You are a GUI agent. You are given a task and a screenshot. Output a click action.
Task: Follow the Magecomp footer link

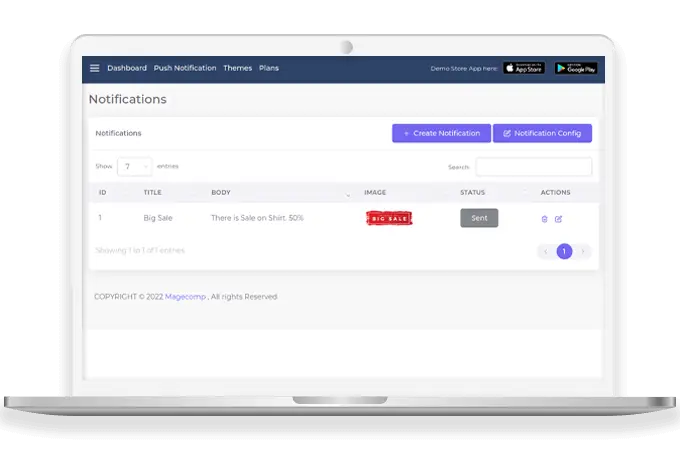point(186,297)
